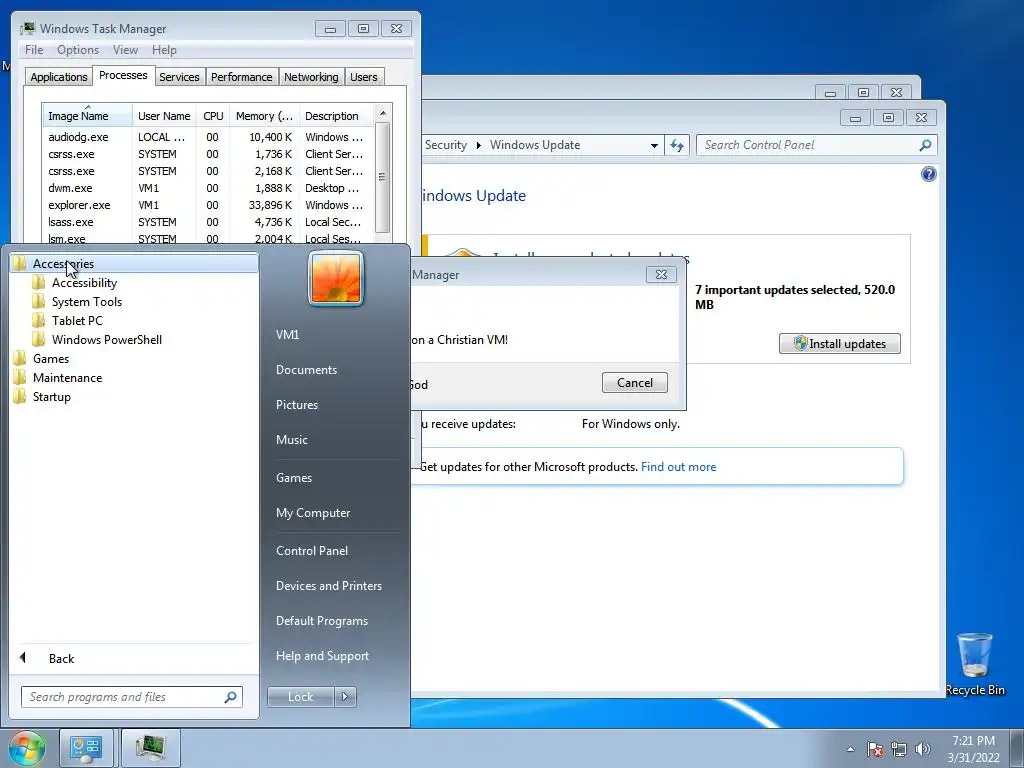Image resolution: width=1024 pixels, height=768 pixels.
Task: Switch to Users tab
Action: (x=364, y=77)
